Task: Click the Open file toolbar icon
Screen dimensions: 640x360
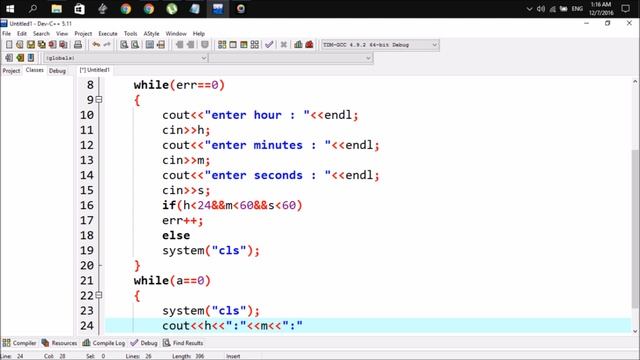Action: [x=20, y=45]
